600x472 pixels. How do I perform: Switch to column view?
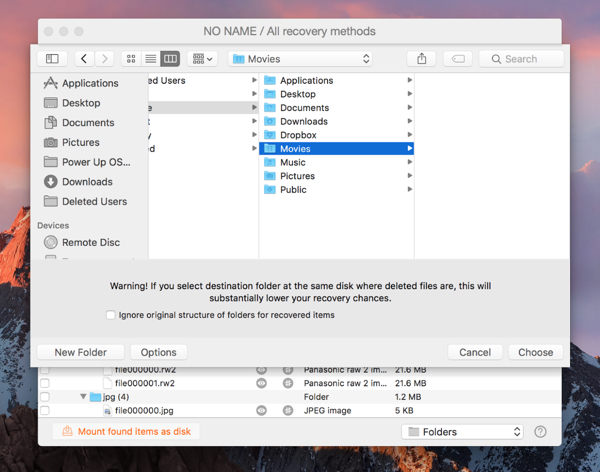tap(170, 59)
